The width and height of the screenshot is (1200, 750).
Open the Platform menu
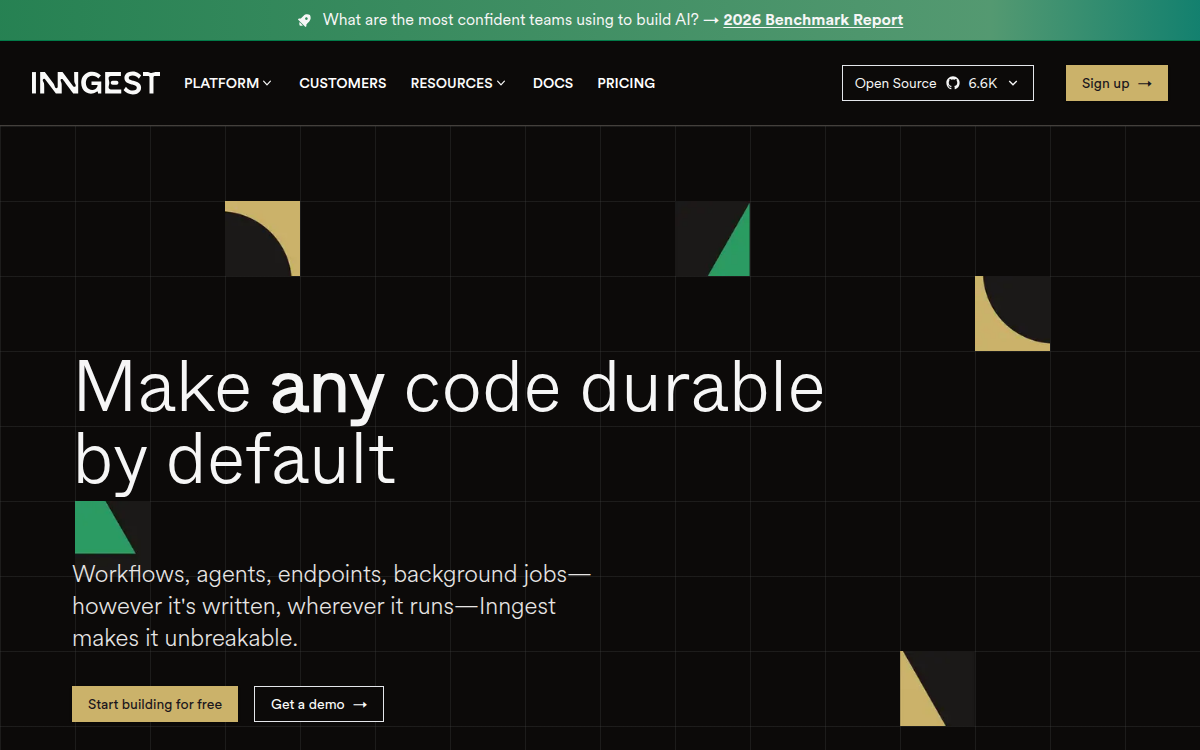228,83
